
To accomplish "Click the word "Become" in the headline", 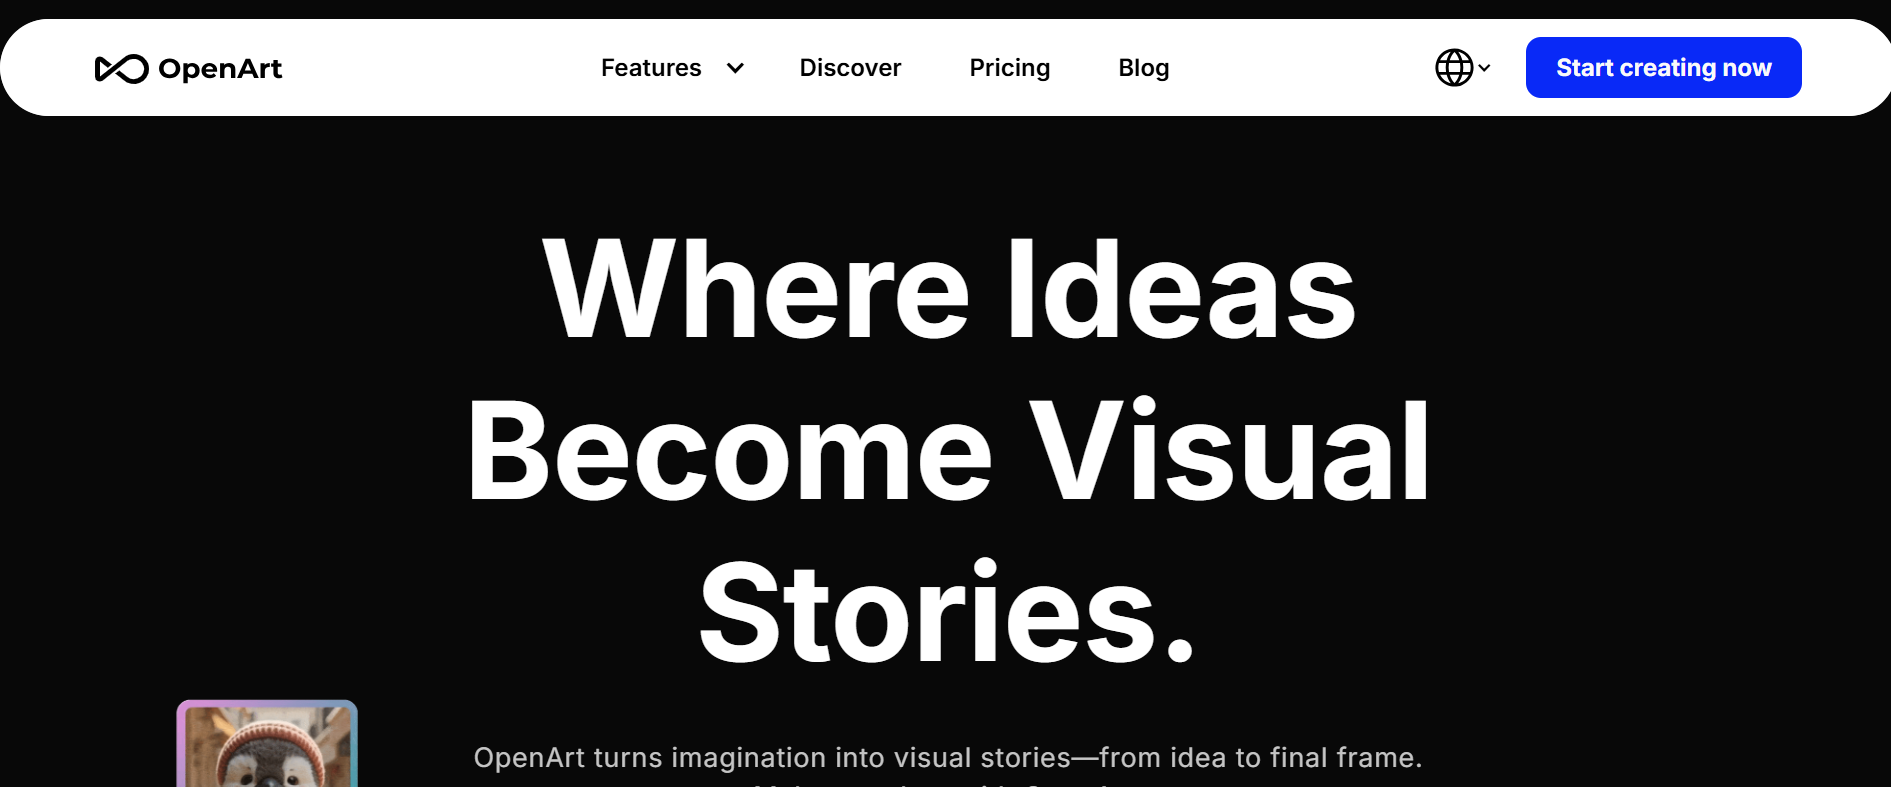I will (x=729, y=452).
